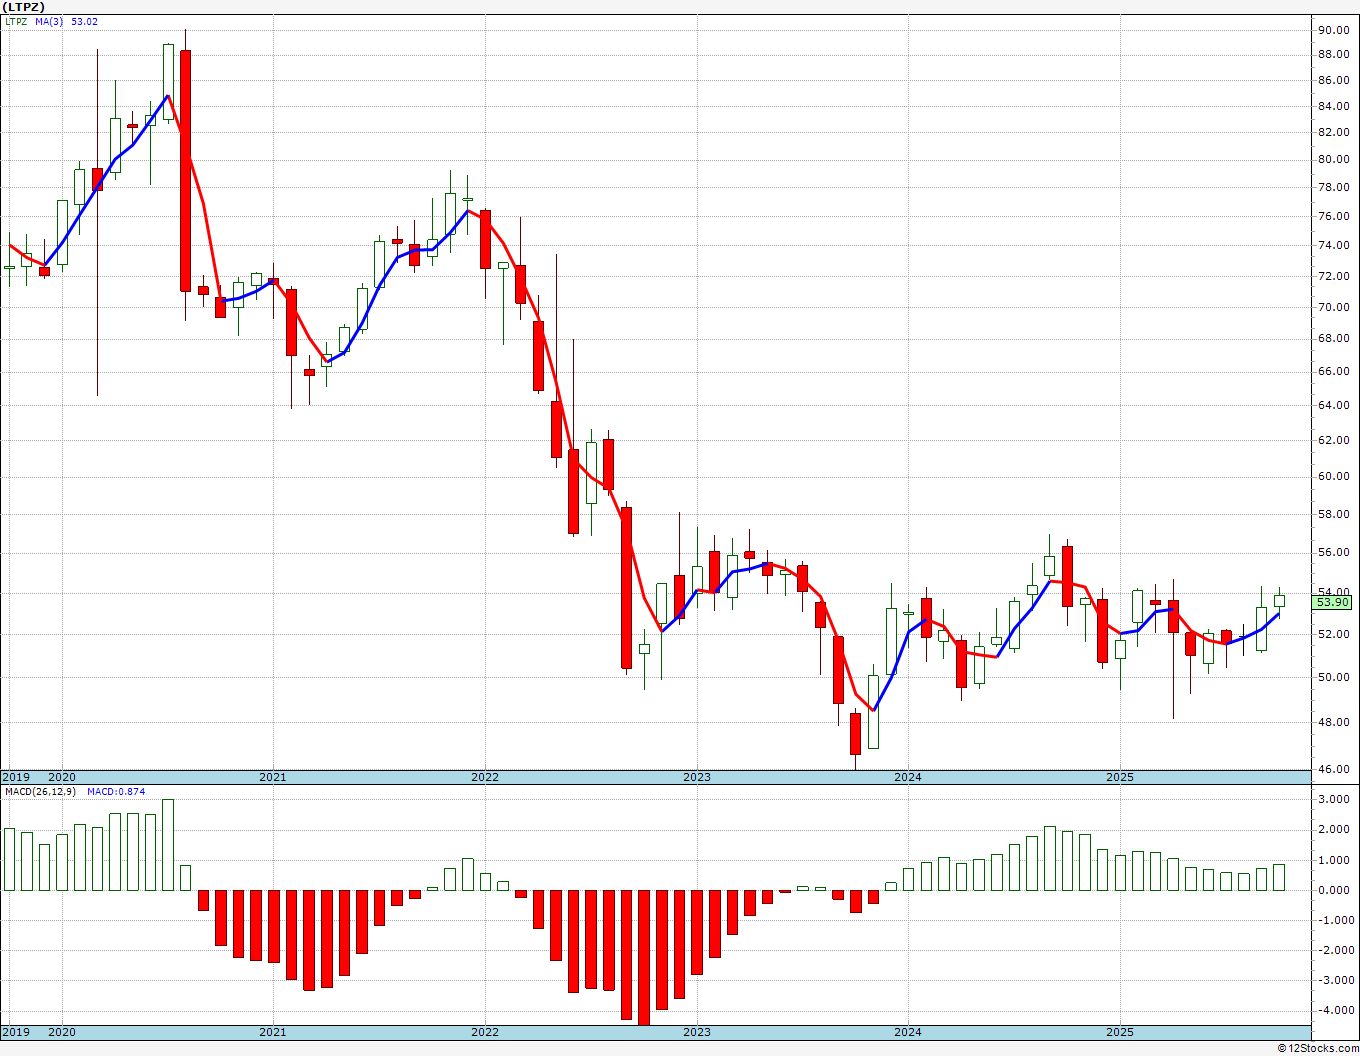Select the LTPZ legend label
This screenshot has width=1360, height=1056.
coord(16,21)
